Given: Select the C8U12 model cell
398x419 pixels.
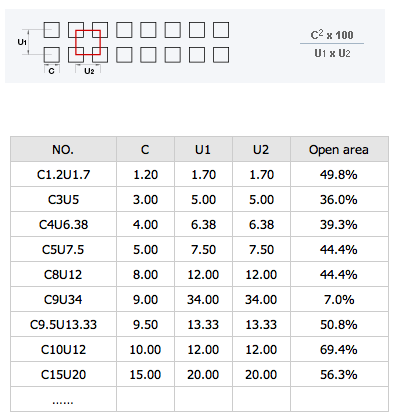Looking at the screenshot, I should 63,274.
